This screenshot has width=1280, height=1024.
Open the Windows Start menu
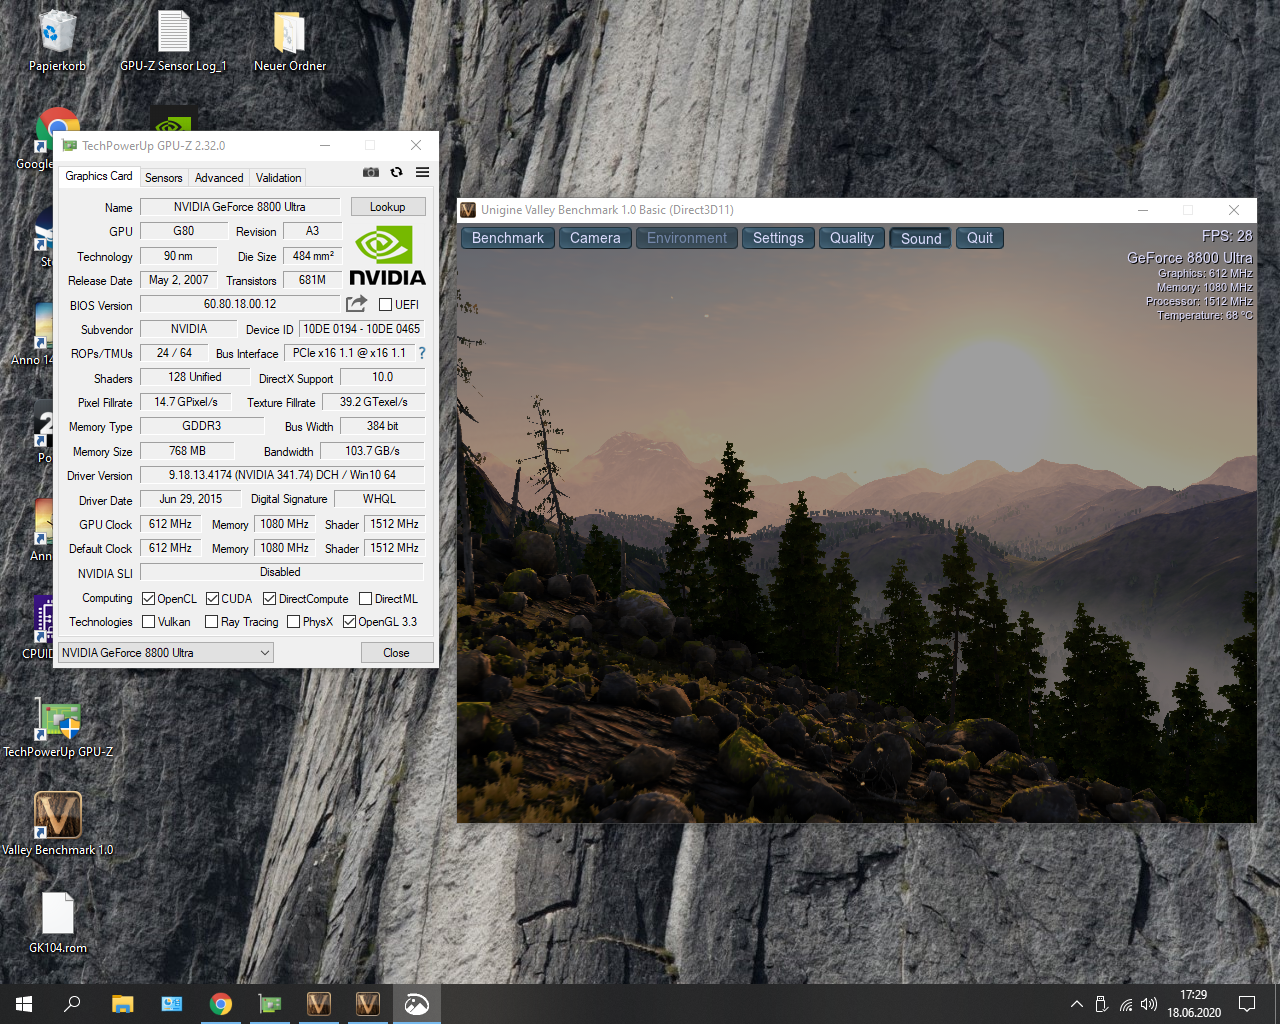pyautogui.click(x=24, y=1004)
